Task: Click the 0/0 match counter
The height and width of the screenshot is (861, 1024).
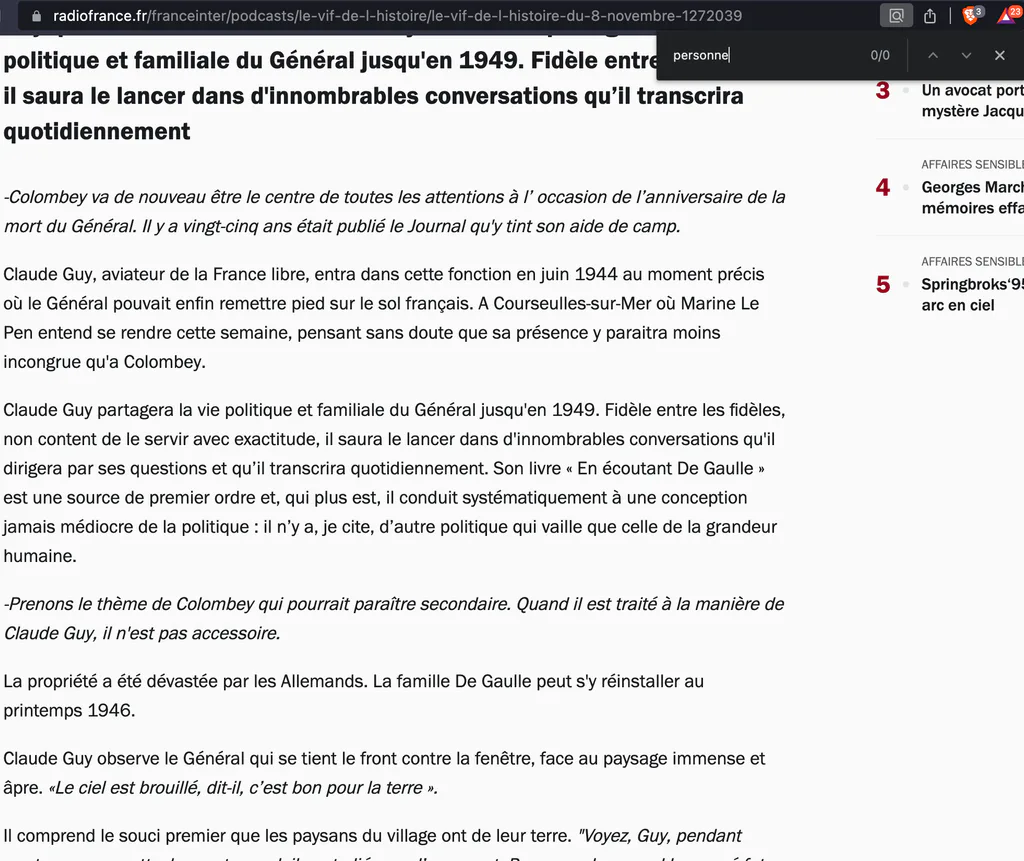Action: pos(880,56)
